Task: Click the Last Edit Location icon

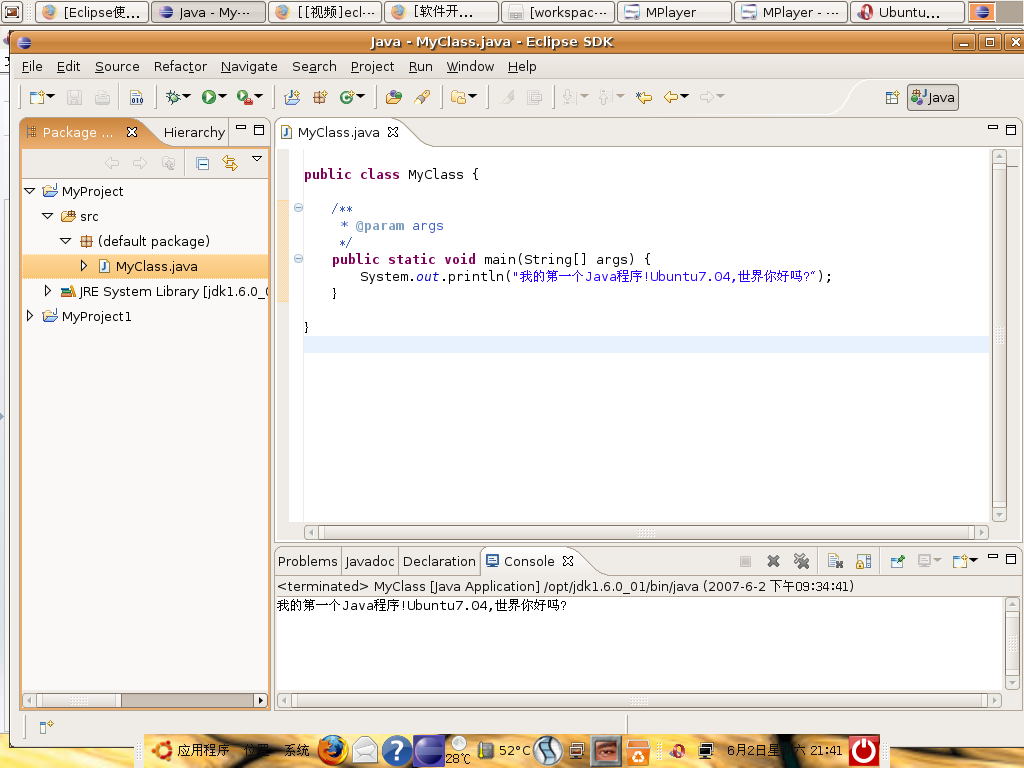Action: [644, 97]
